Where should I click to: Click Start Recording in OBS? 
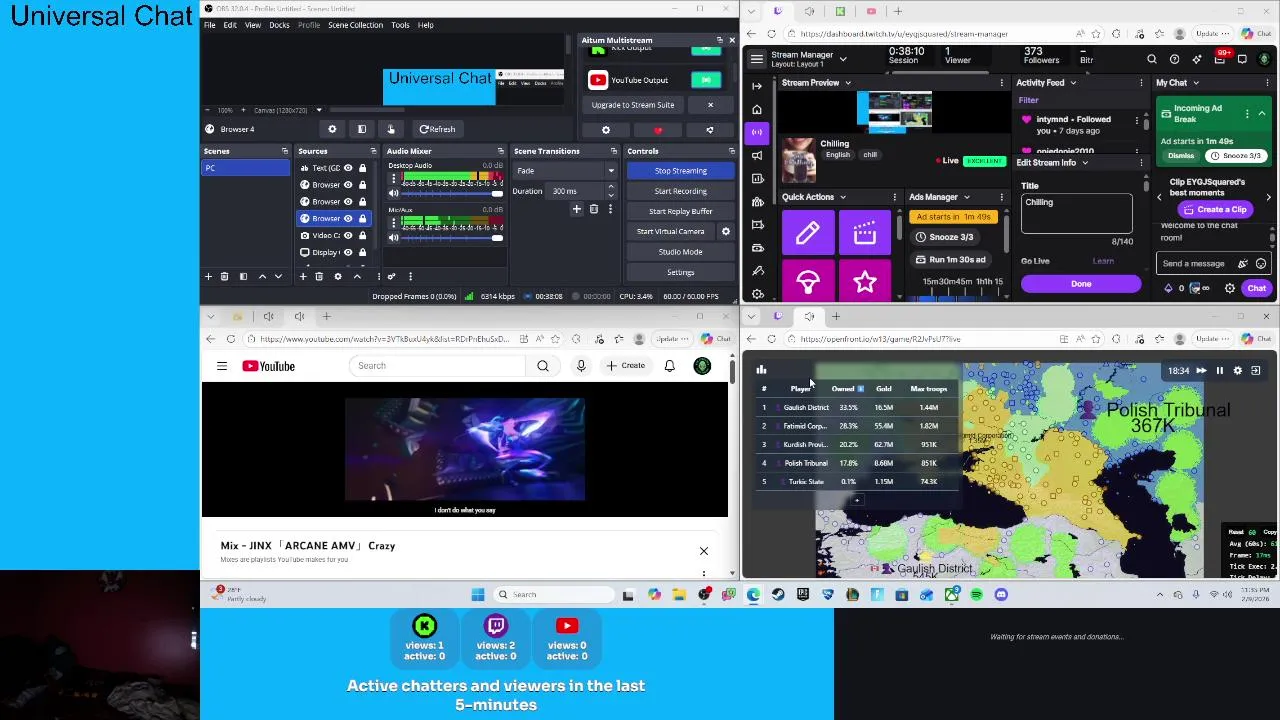681,191
